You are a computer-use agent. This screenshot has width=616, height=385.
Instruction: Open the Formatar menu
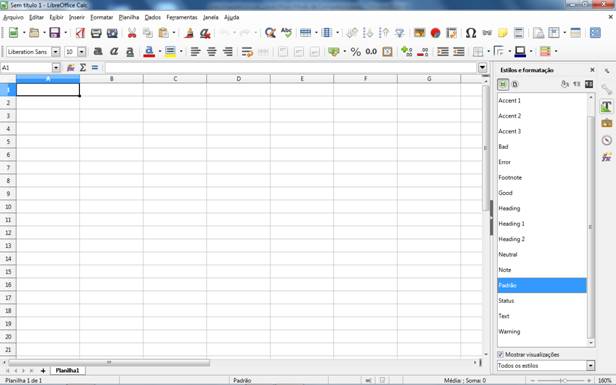tap(101, 17)
